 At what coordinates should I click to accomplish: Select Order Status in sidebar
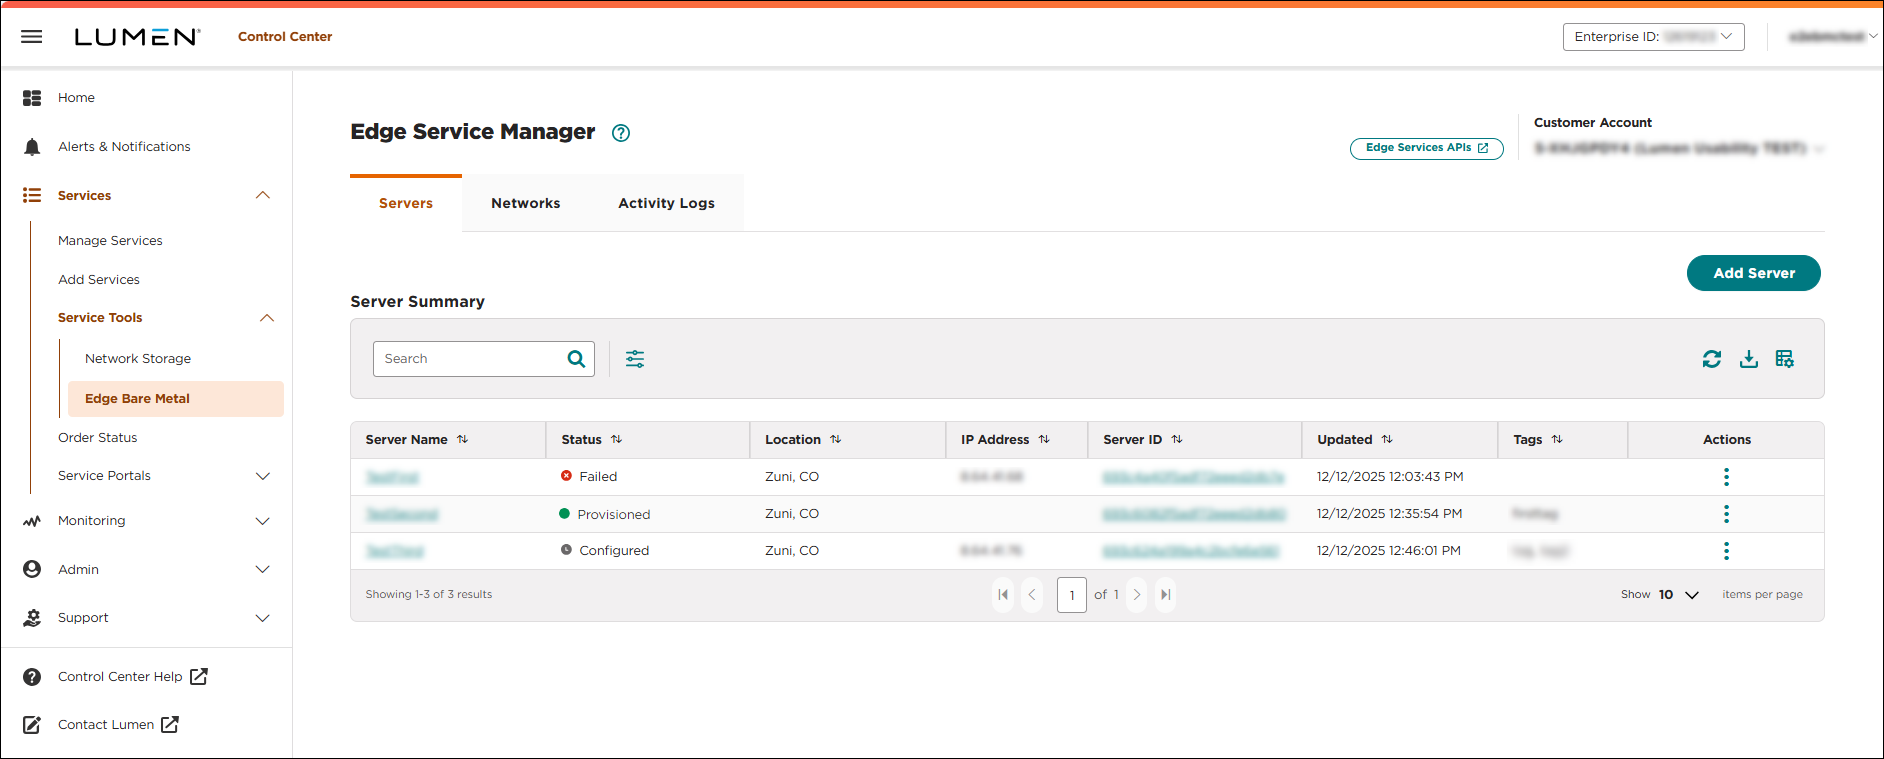pyautogui.click(x=98, y=438)
